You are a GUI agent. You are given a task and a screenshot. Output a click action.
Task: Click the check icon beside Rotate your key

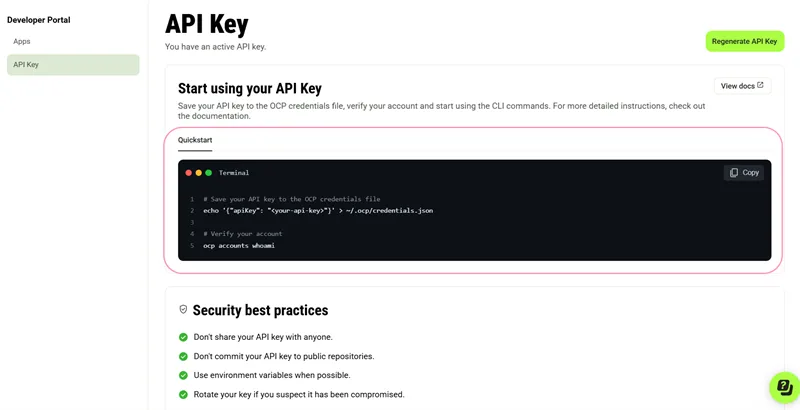(x=183, y=394)
